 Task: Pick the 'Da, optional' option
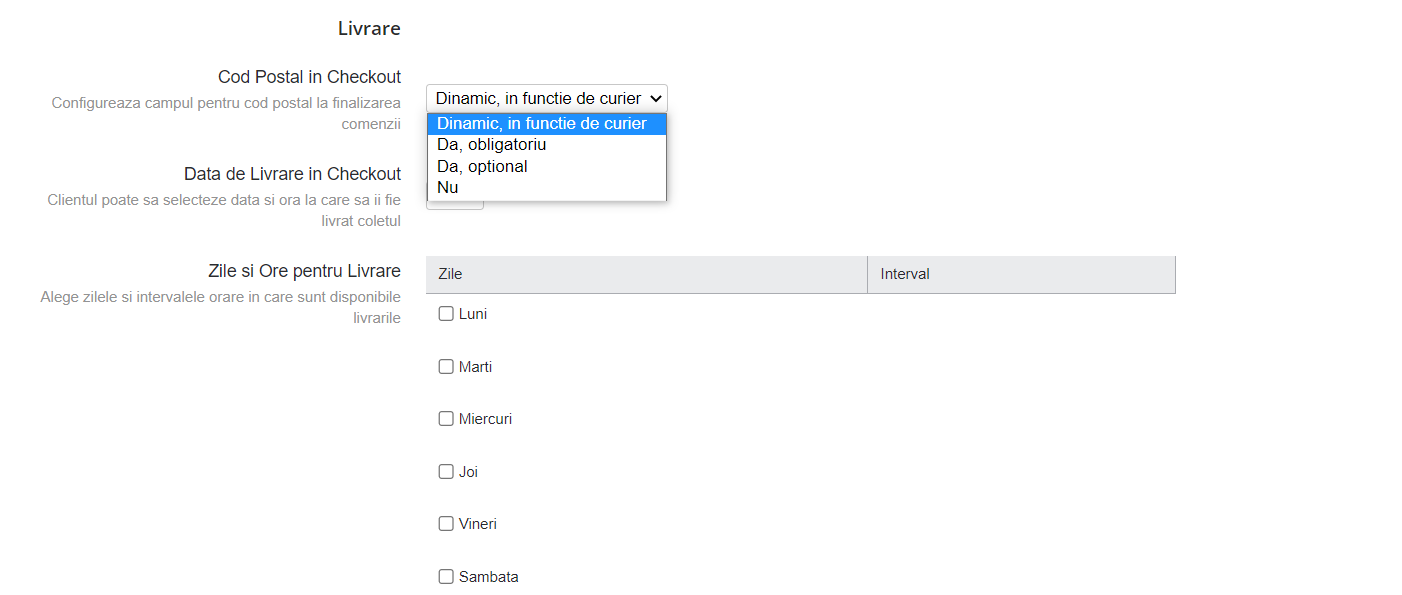pyautogui.click(x=547, y=166)
